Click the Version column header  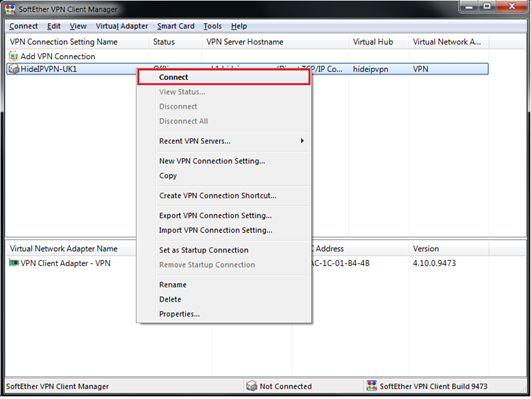[x=448, y=249]
